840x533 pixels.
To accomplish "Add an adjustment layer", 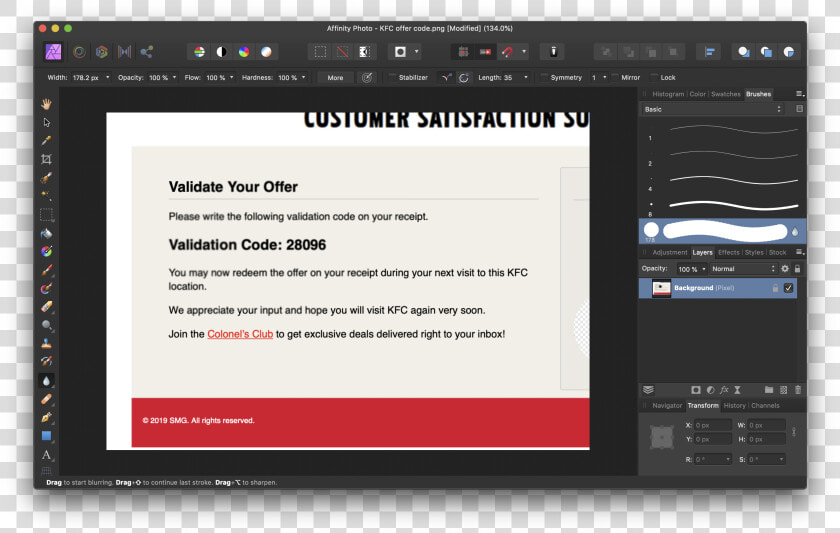I will coord(710,390).
